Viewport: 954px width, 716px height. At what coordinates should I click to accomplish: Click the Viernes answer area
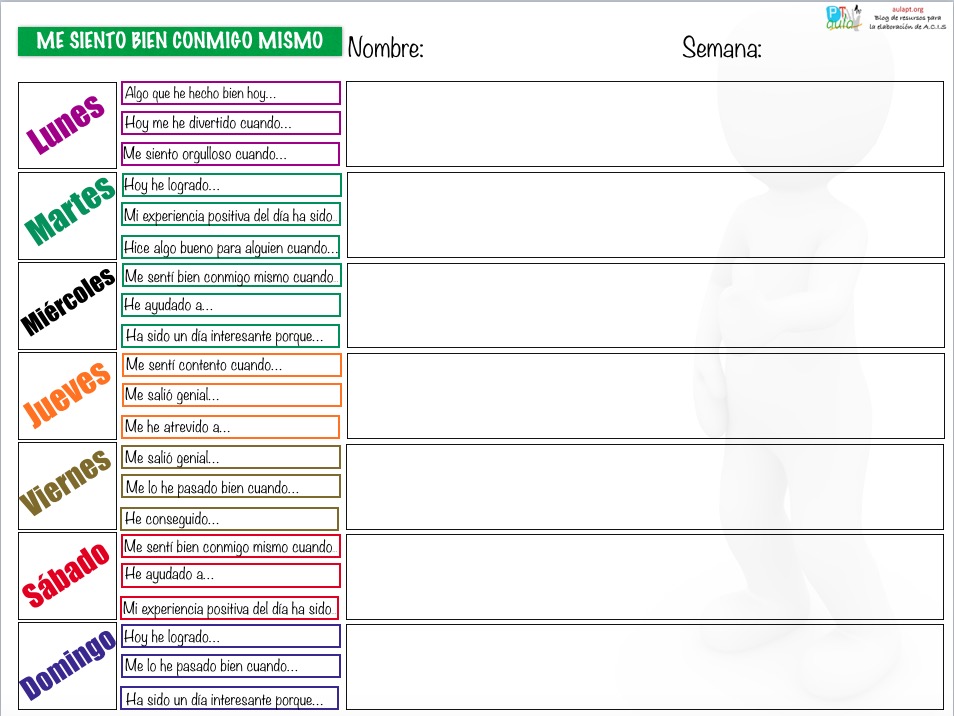tap(645, 487)
